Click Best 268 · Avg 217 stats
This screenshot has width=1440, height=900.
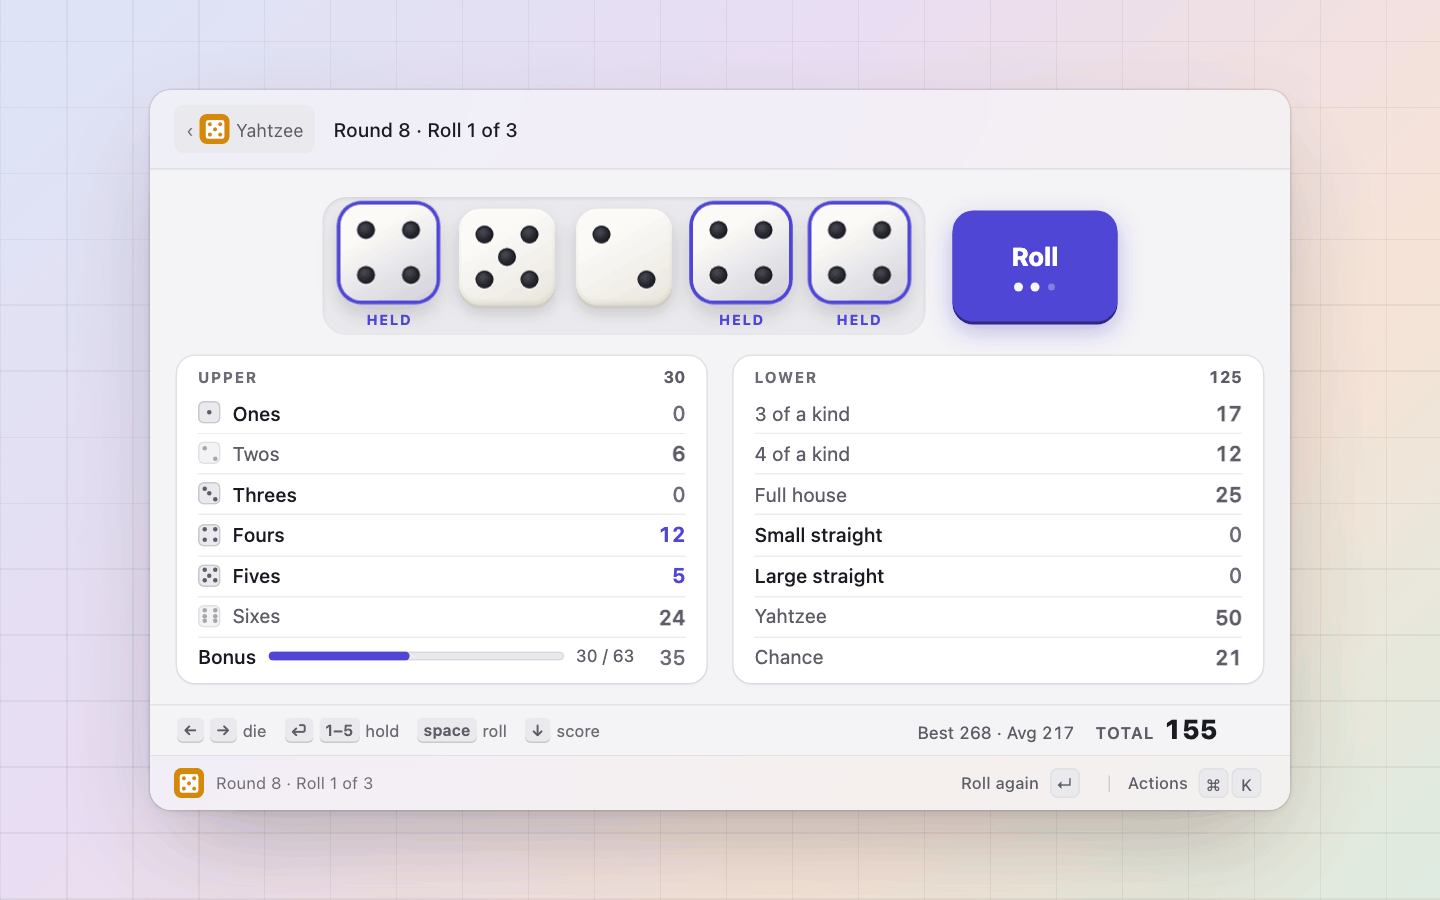tap(996, 733)
